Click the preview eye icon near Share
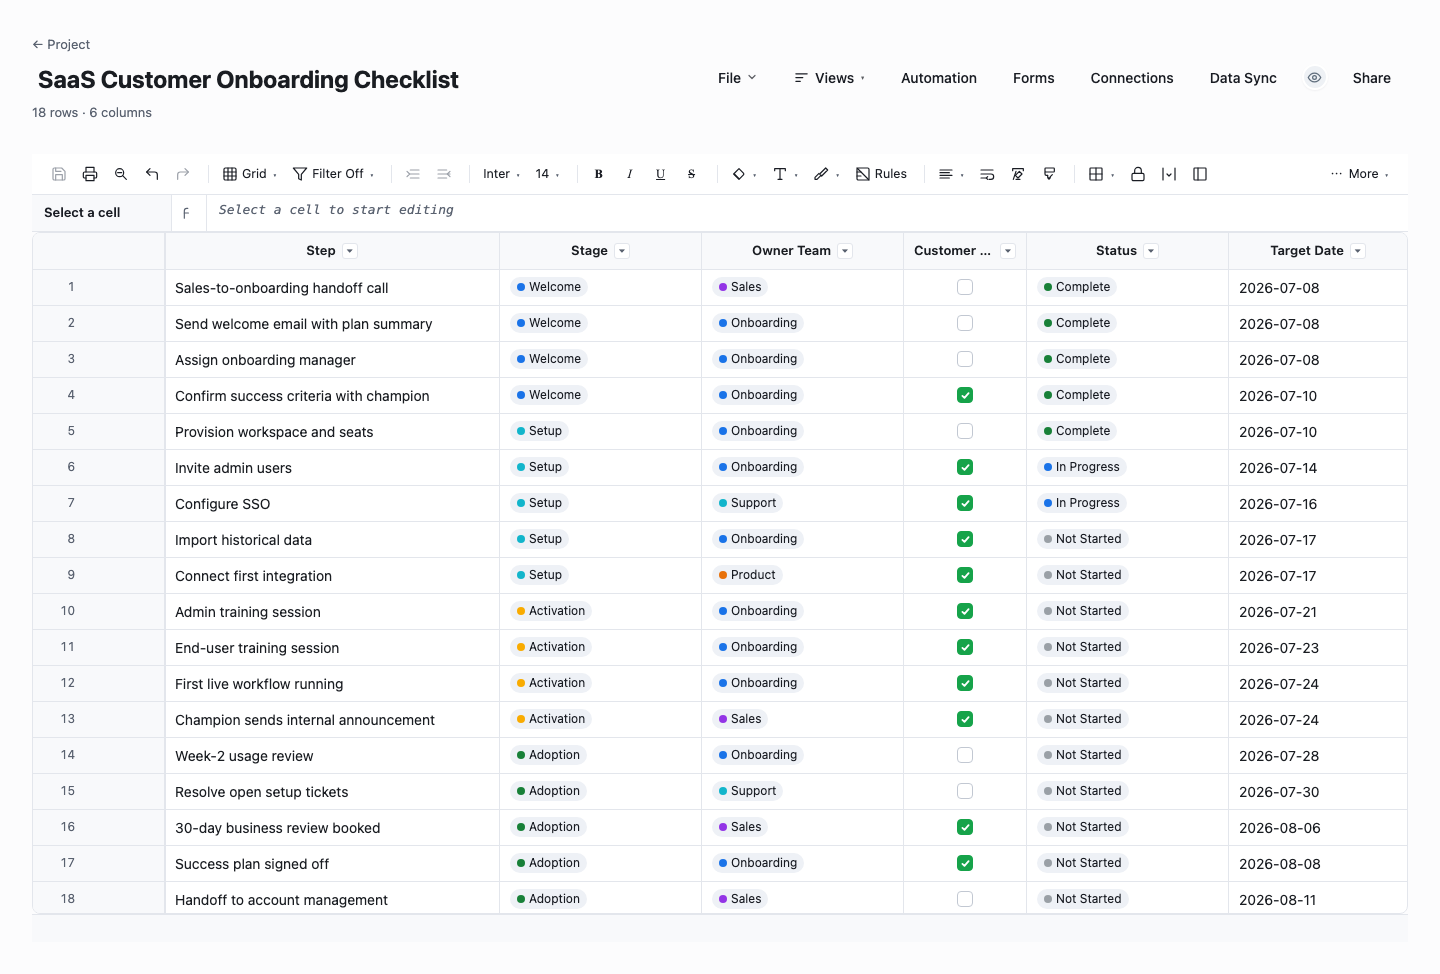Image resolution: width=1440 pixels, height=974 pixels. point(1315,78)
